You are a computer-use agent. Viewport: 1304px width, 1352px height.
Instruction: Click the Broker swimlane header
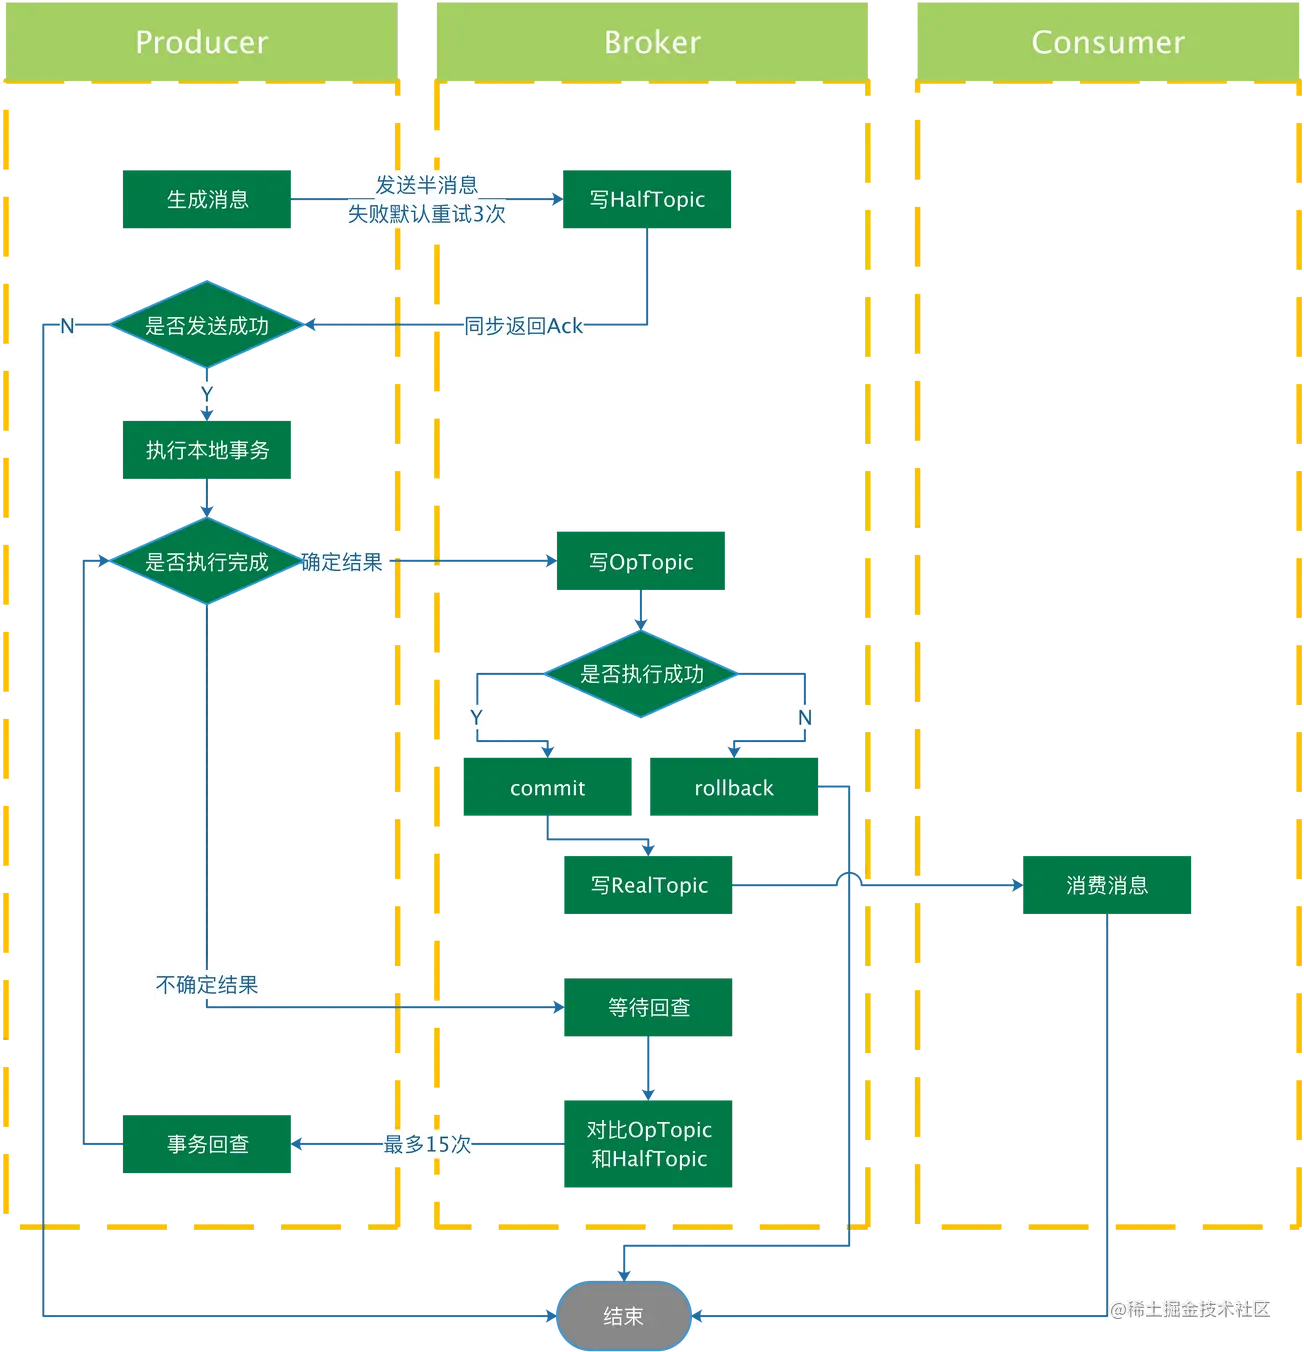[652, 42]
